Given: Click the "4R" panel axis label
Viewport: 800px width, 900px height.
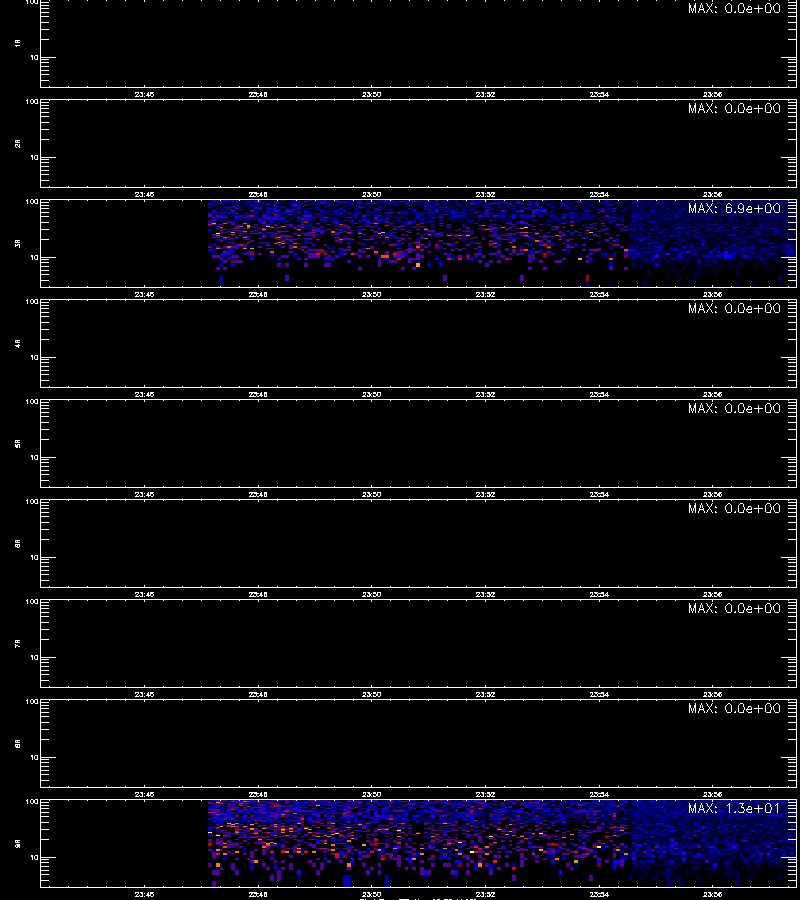Looking at the screenshot, I should pyautogui.click(x=18, y=343).
